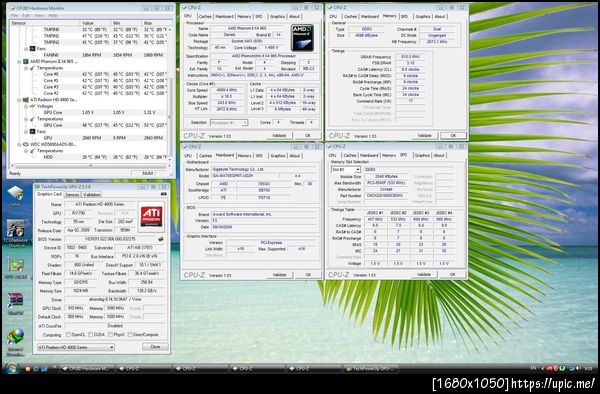Viewport: 600px width, 394px height.
Task: Click the BIOS save chip icon in GPU-Z
Action: pos(161,239)
